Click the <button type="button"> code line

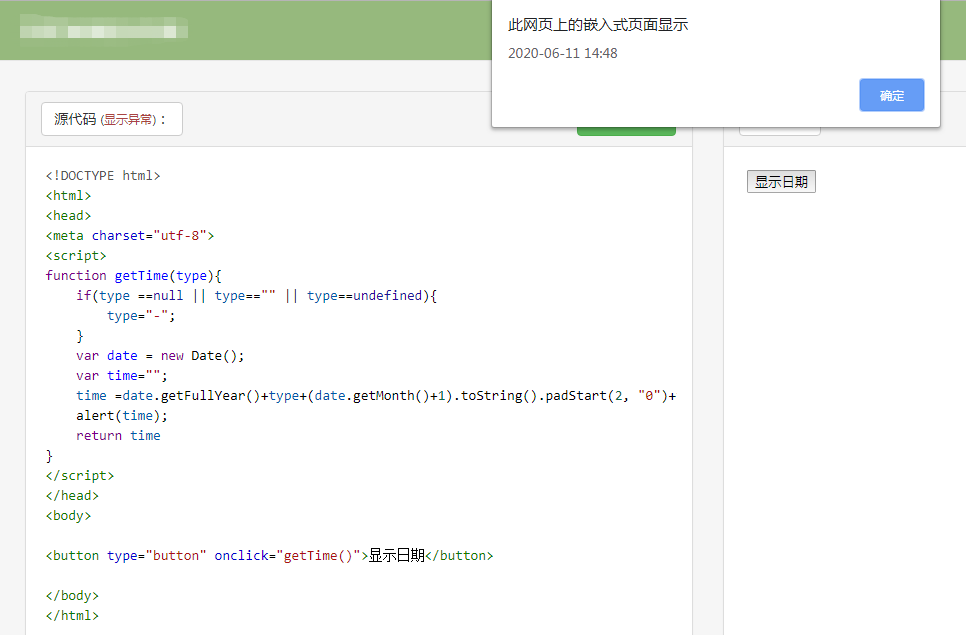click(269, 556)
